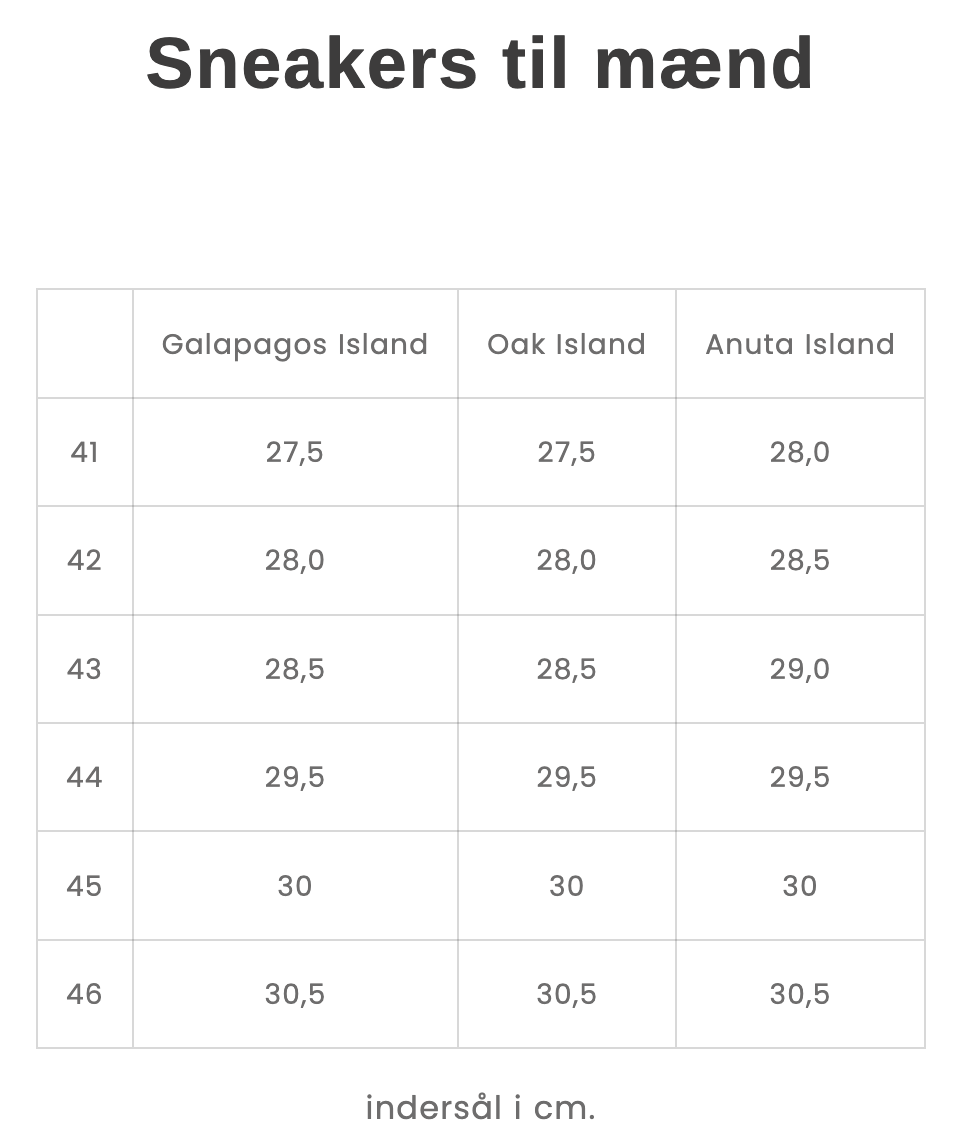This screenshot has width=962, height=1144.
Task: Click Oak Island cell for size 45
Action: (566, 886)
